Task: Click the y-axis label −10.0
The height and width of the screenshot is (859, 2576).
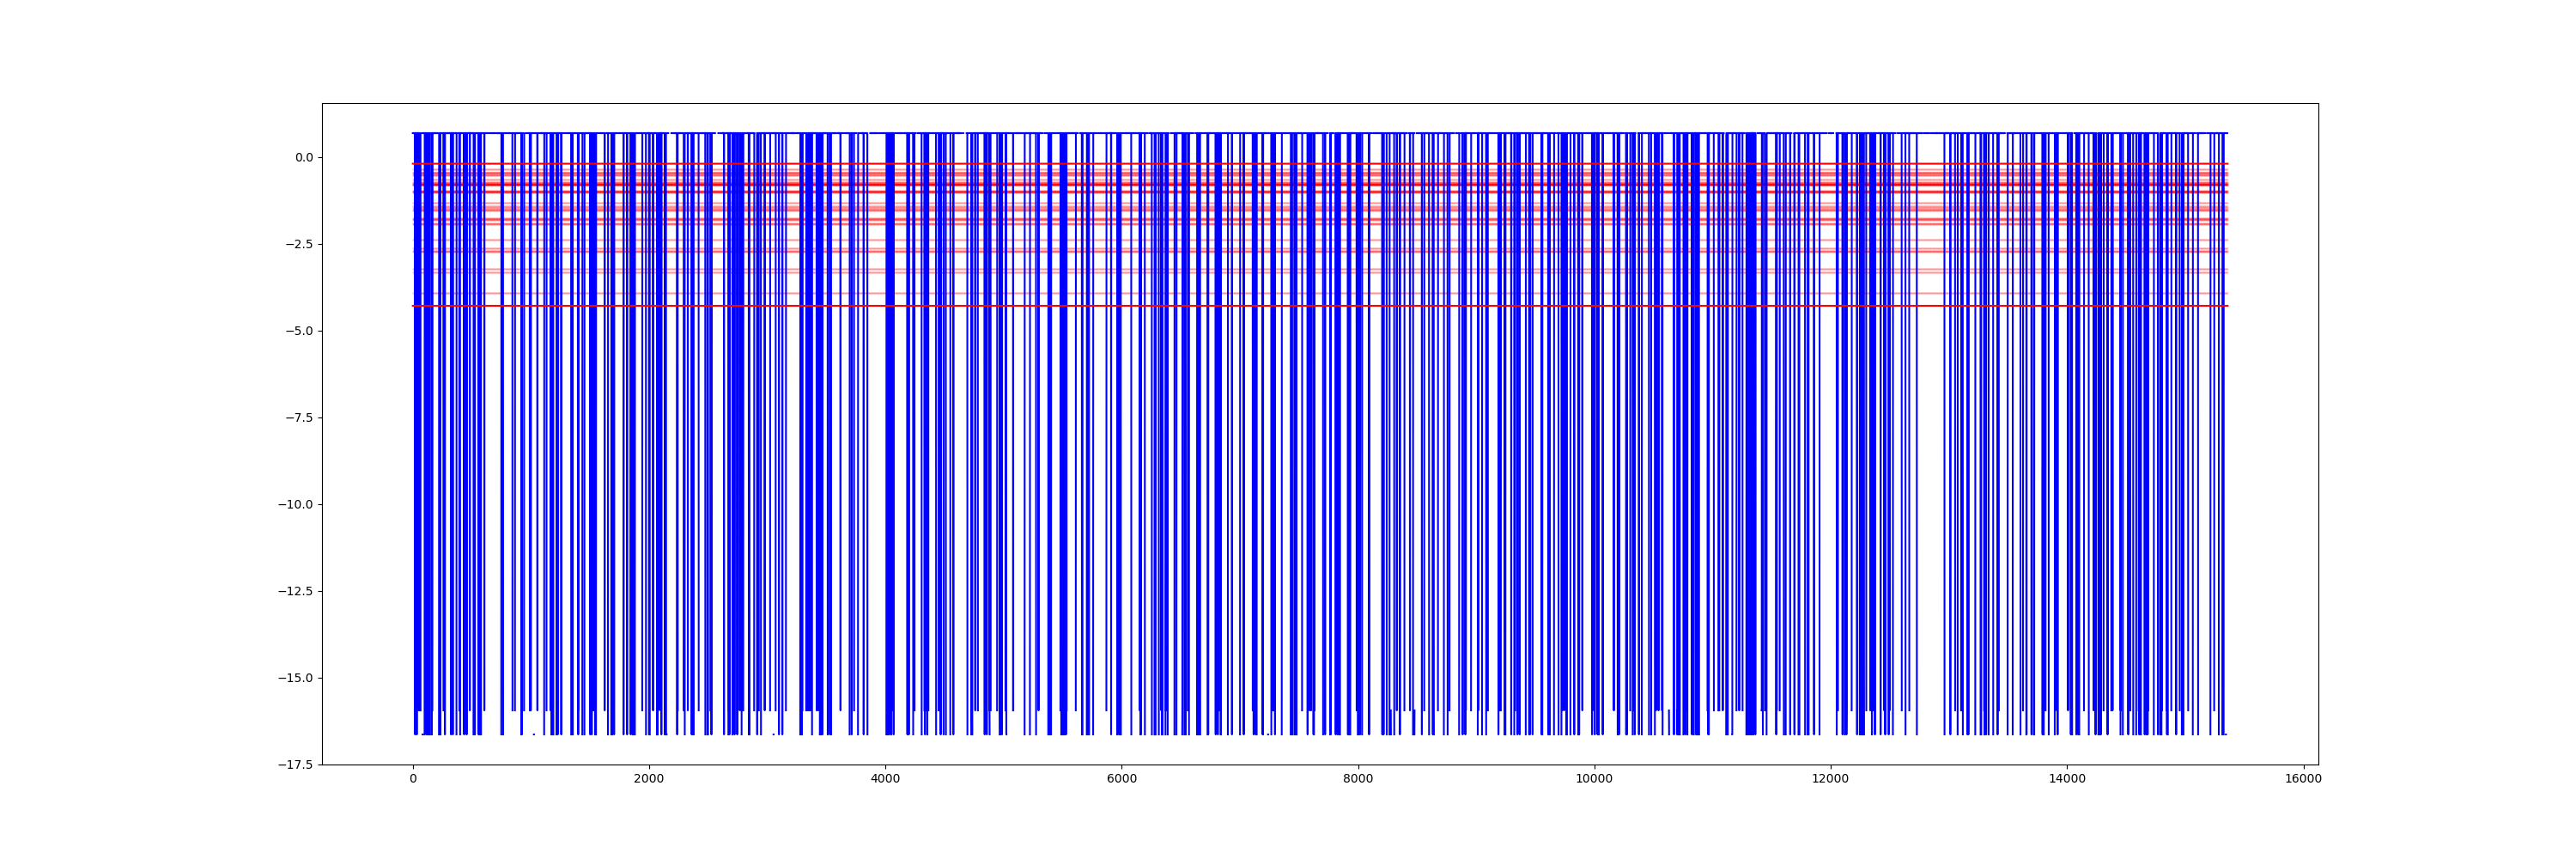Action: (295, 504)
